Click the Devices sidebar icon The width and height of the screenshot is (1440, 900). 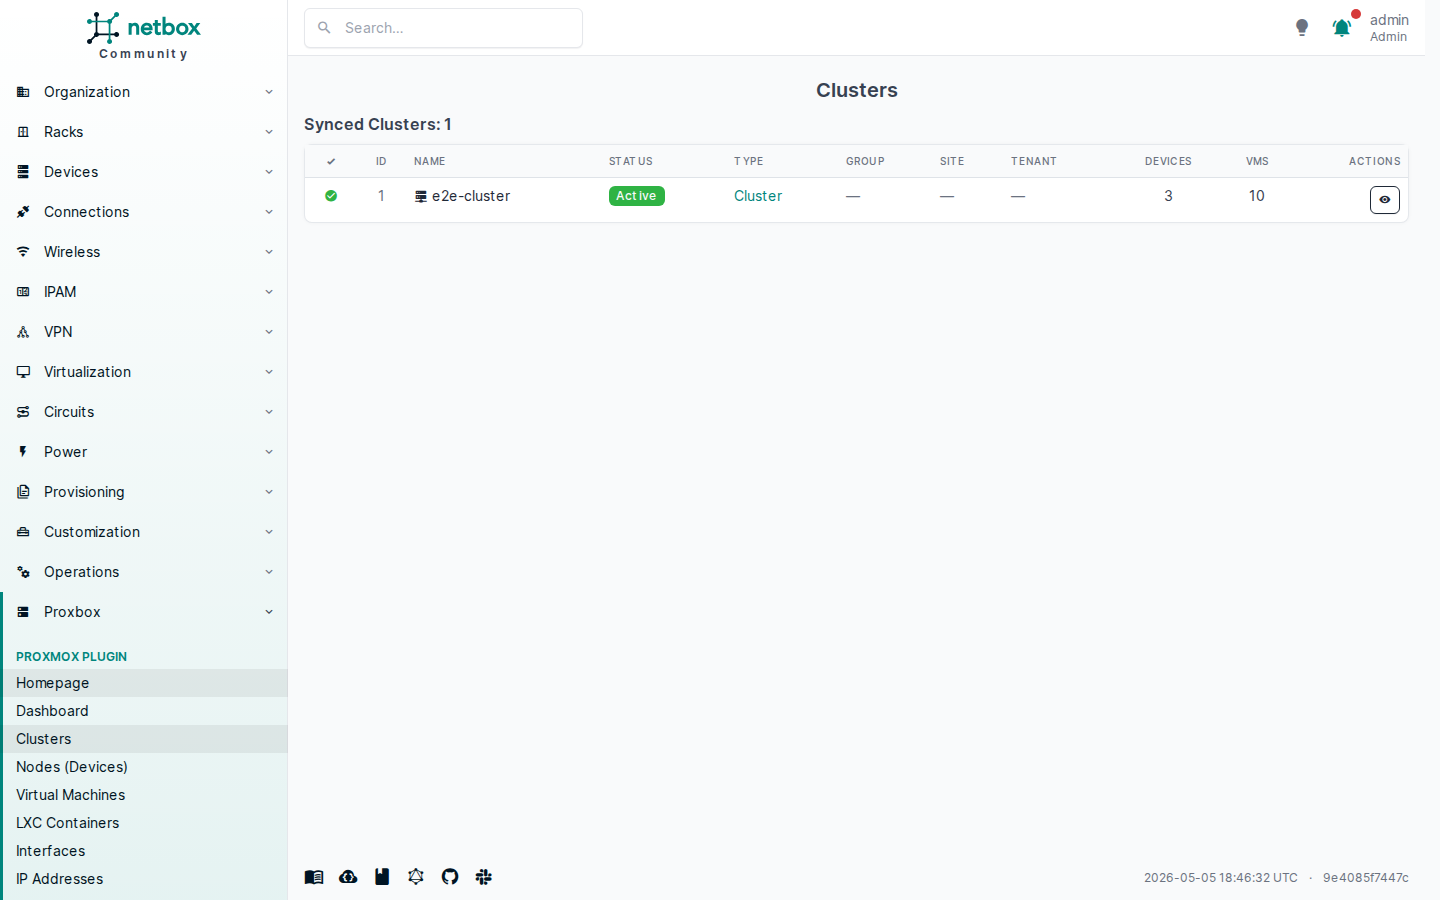click(x=23, y=172)
